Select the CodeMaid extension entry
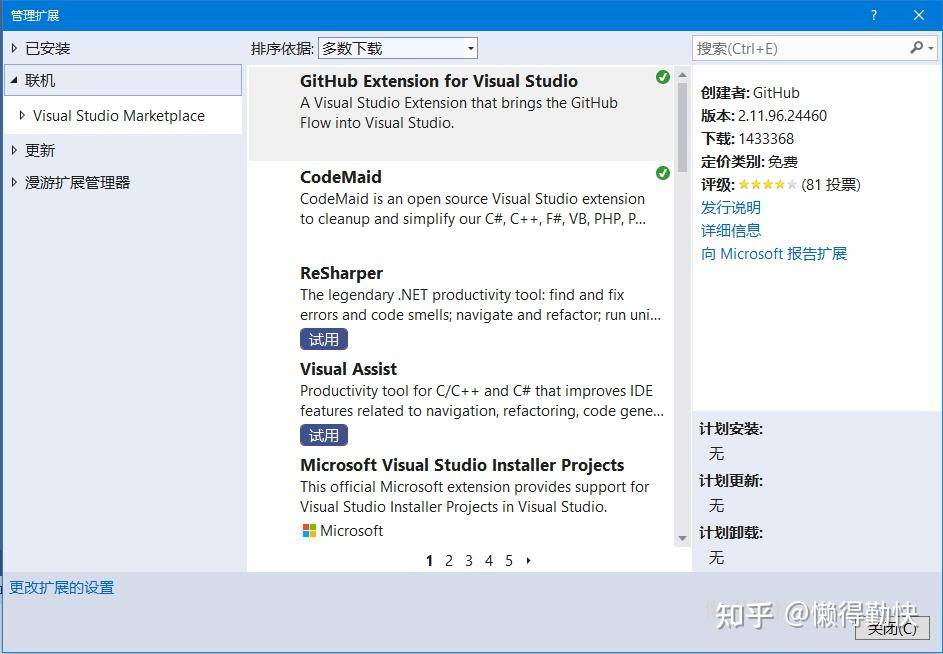The height and width of the screenshot is (654, 943). click(x=461, y=209)
